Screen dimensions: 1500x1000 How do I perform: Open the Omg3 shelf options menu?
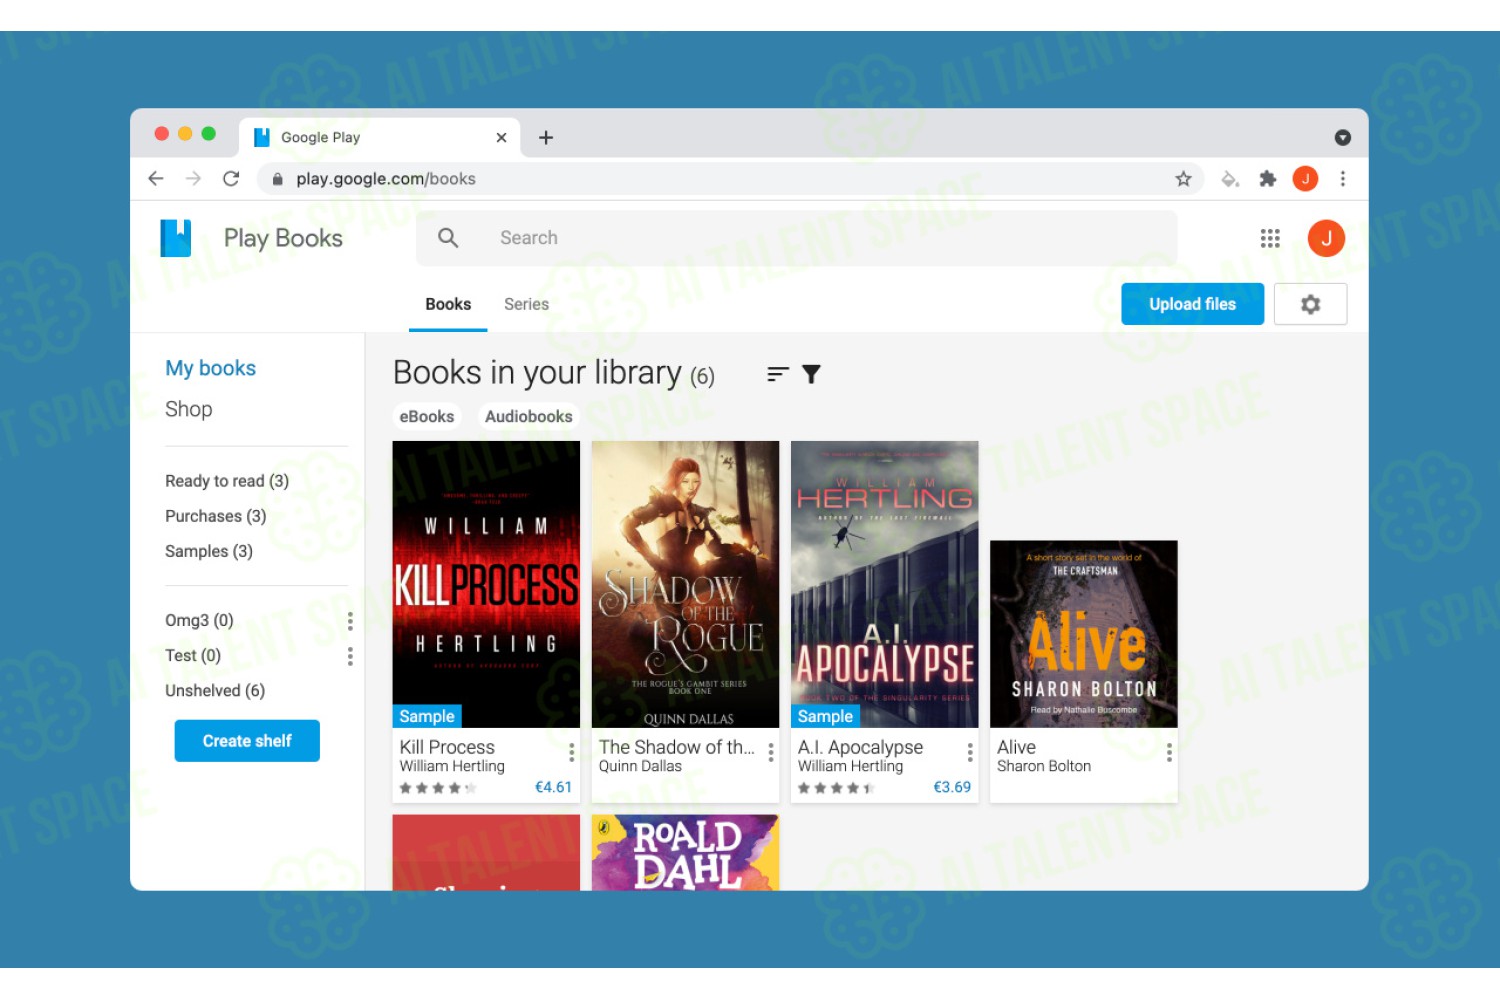click(x=350, y=621)
